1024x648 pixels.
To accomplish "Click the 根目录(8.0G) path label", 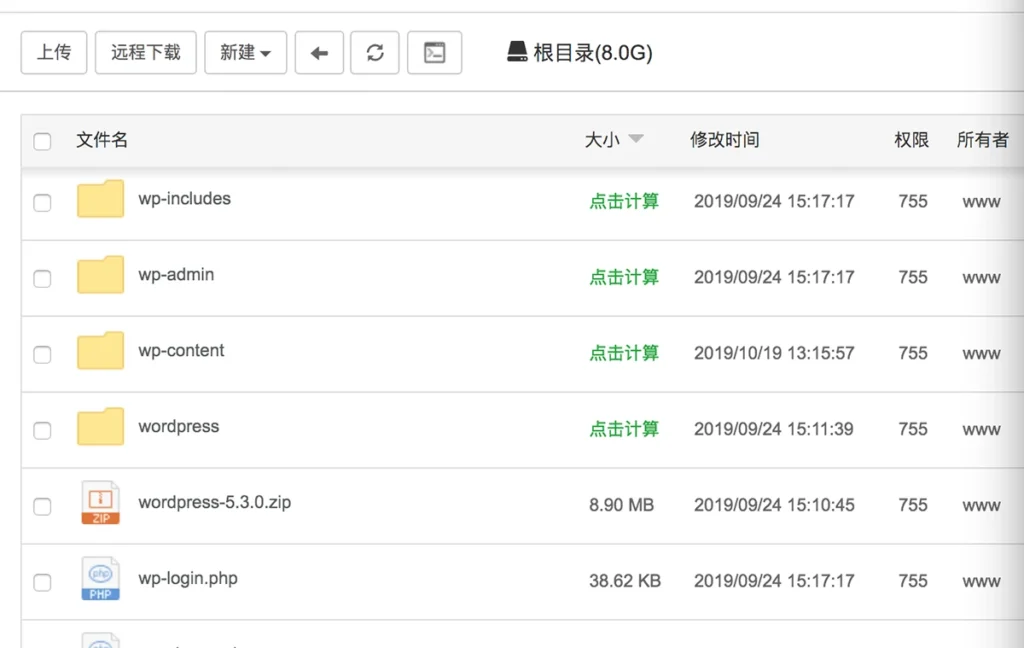I will click(x=592, y=52).
